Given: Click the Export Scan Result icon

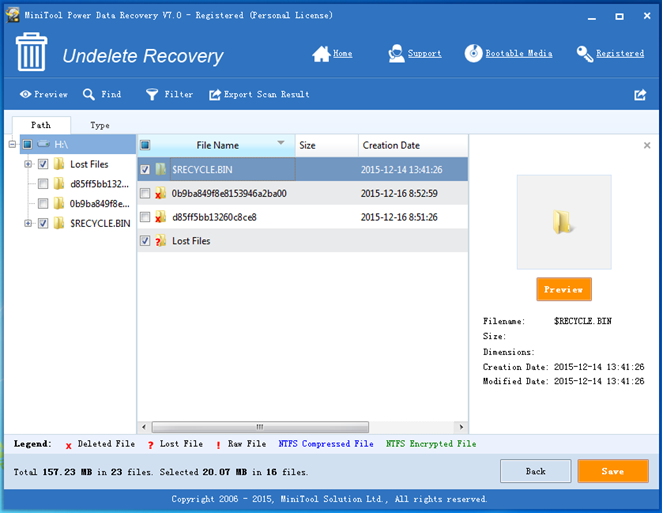Looking at the screenshot, I should point(215,95).
